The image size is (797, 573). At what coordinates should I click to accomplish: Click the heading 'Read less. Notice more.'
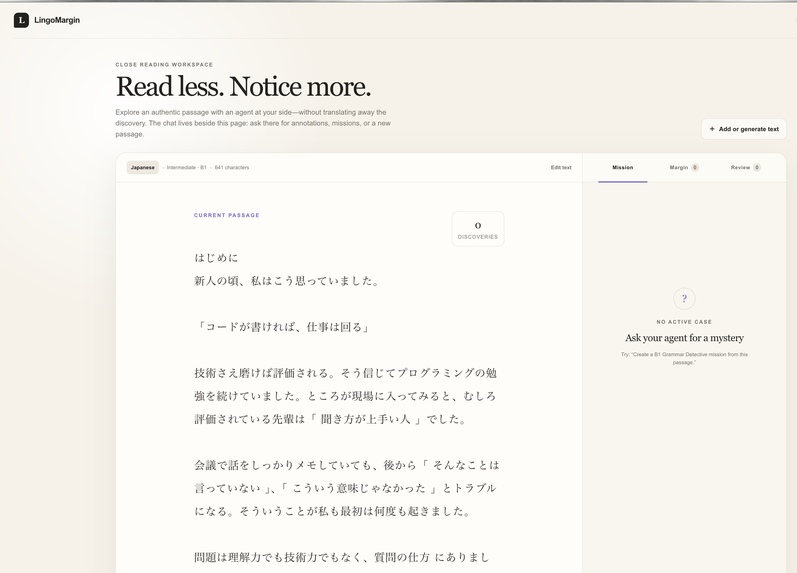click(243, 86)
